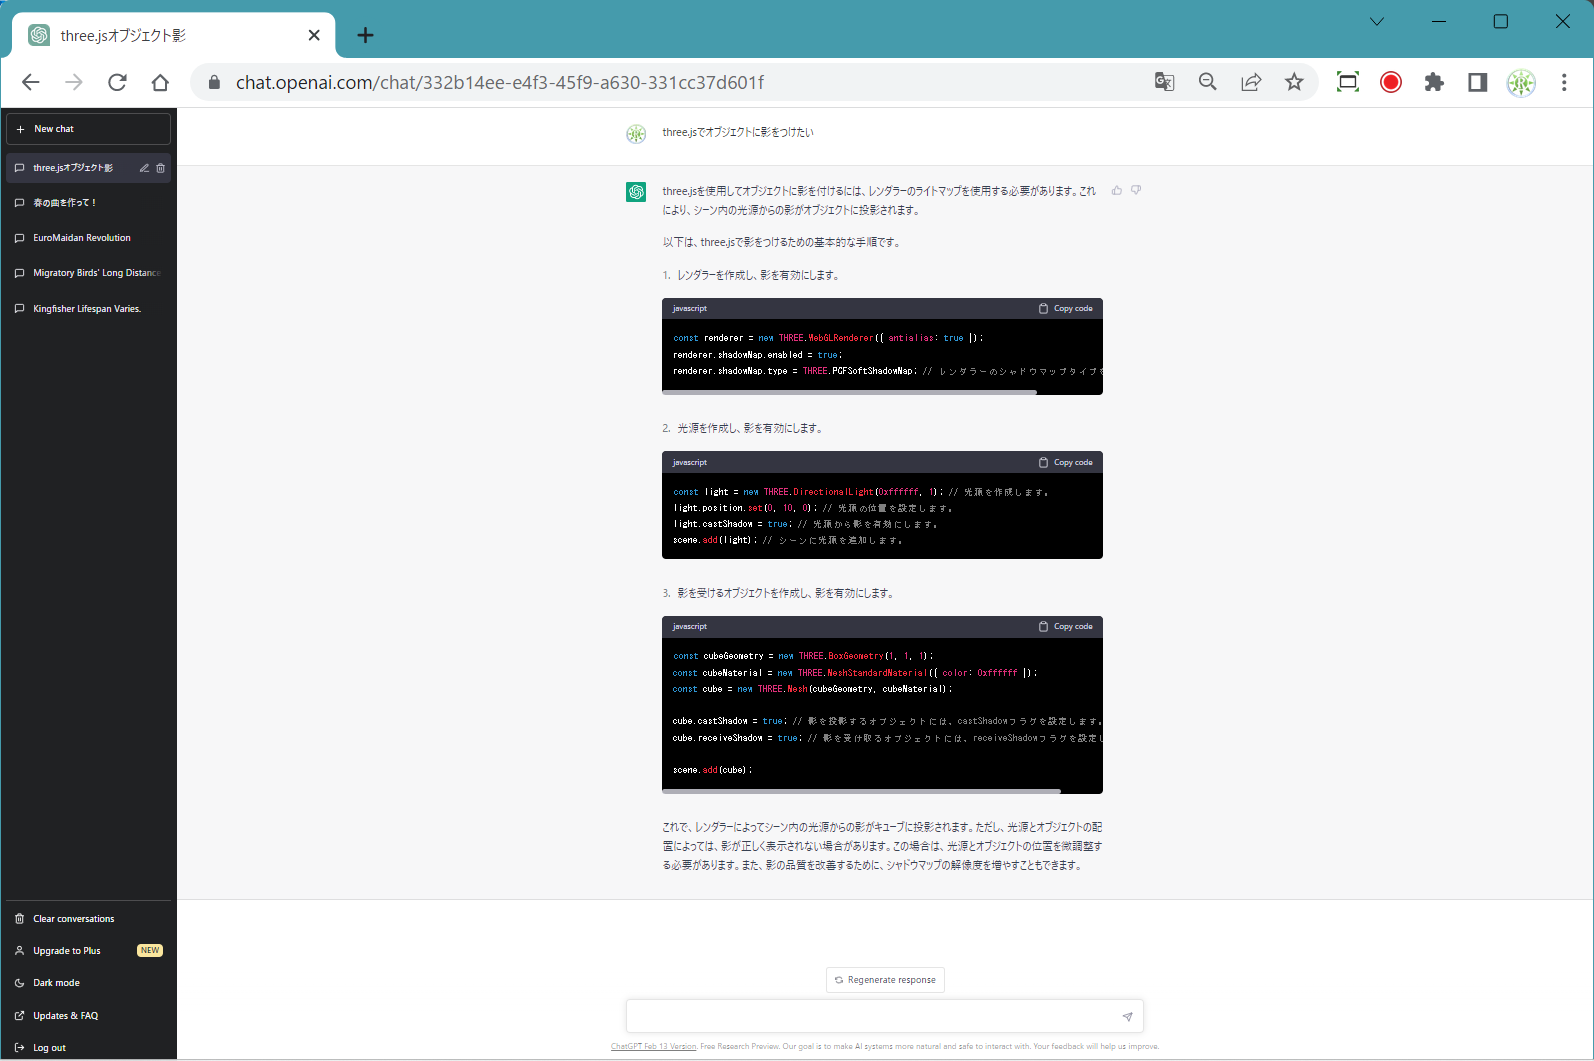Viewport: 1594px width, 1061px height.
Task: Open the zoom magnifier options
Action: coord(1208,82)
